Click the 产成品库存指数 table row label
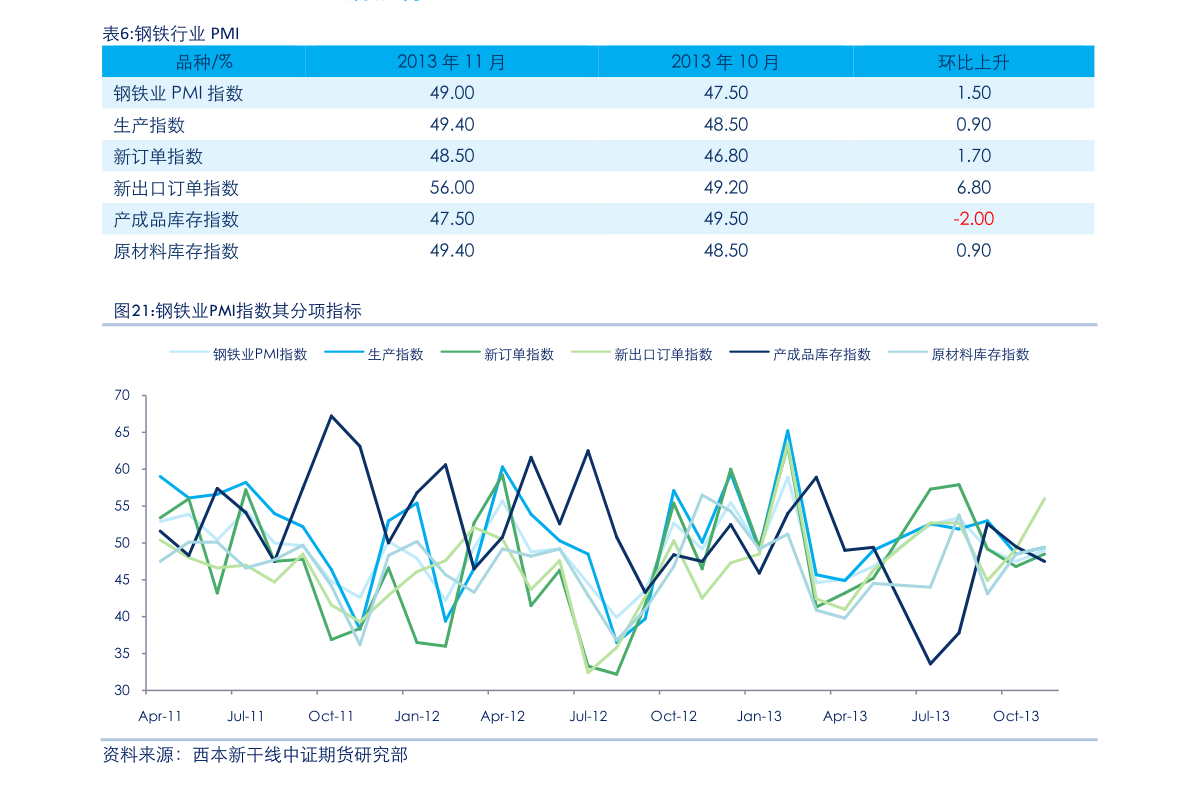Image resolution: width=1191 pixels, height=785 pixels. click(x=176, y=219)
